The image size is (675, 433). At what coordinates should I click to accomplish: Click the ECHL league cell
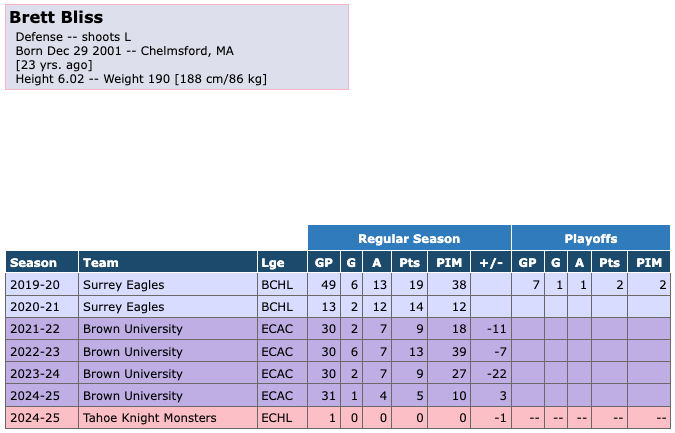[x=275, y=417]
